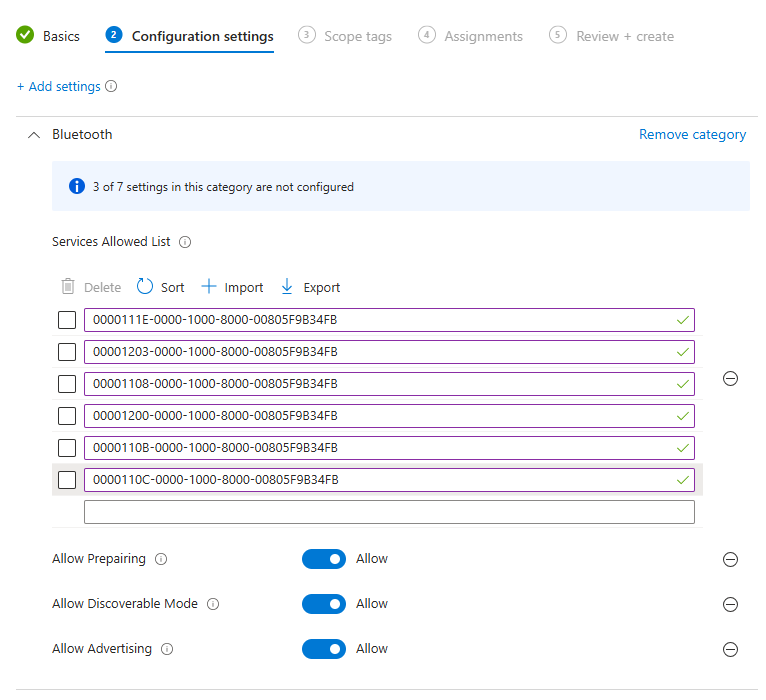This screenshot has height=700, width=766.
Task: Tick the checkbox for 0000110C service entry
Action: point(67,480)
